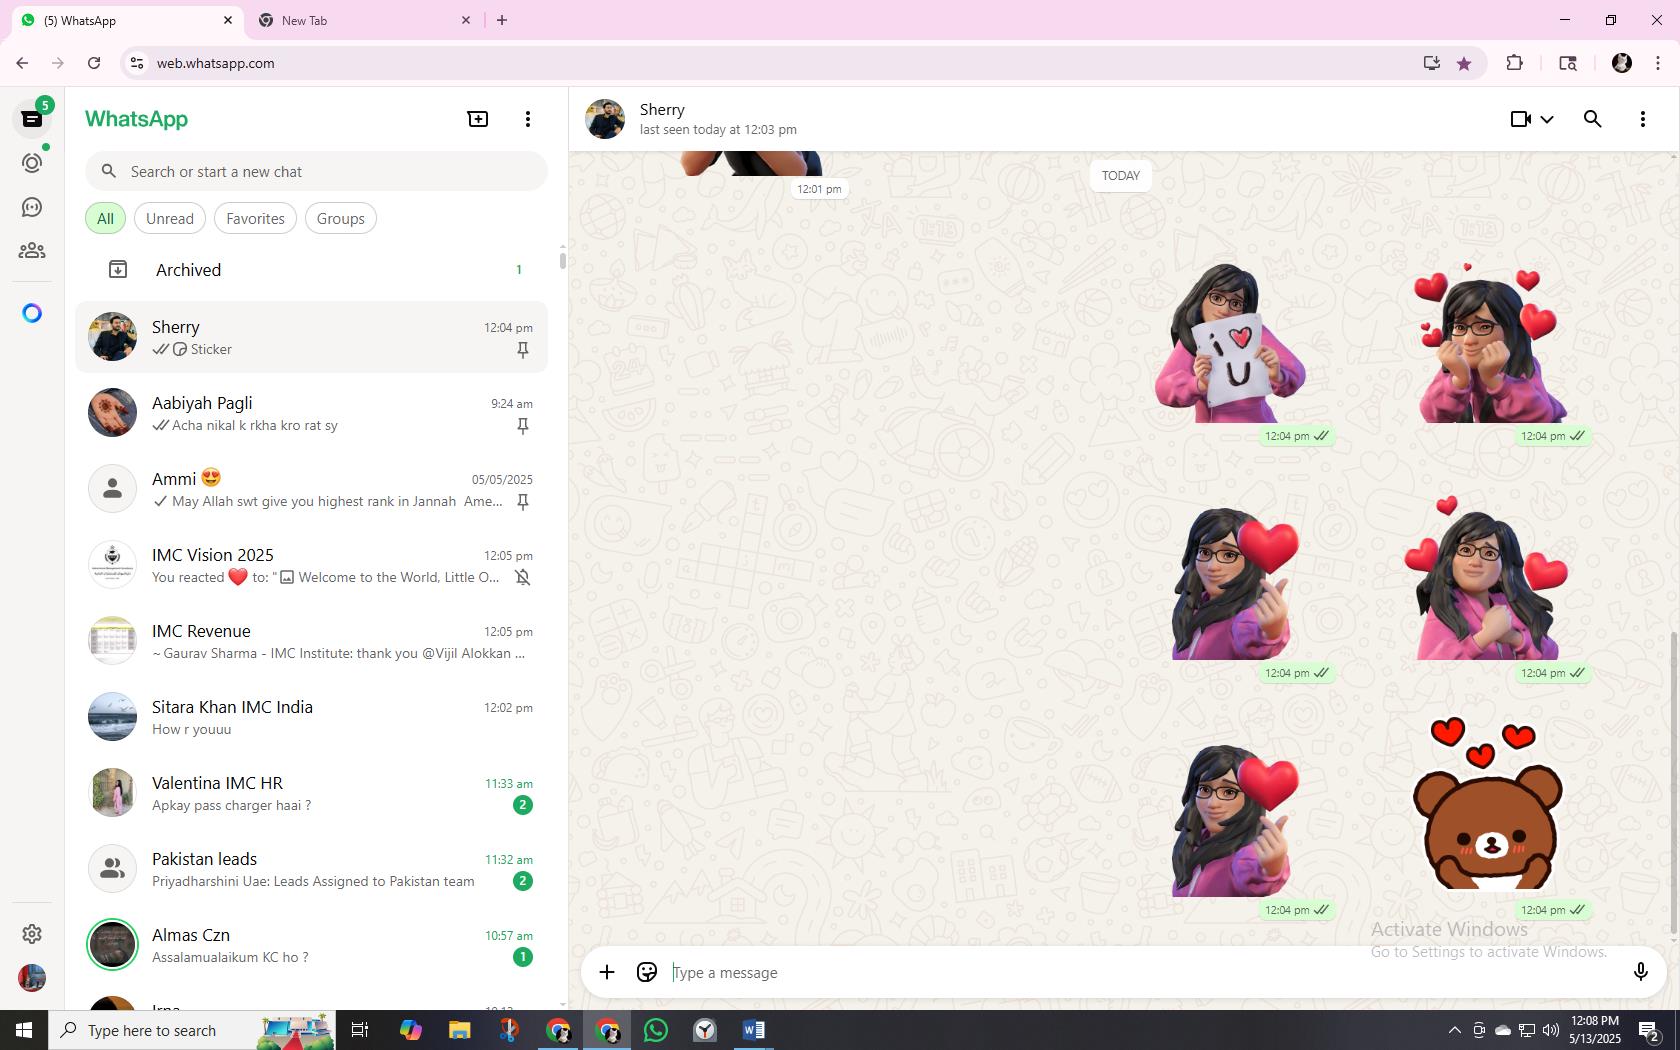Click unread badge on Pakistan leads

pyautogui.click(x=522, y=881)
